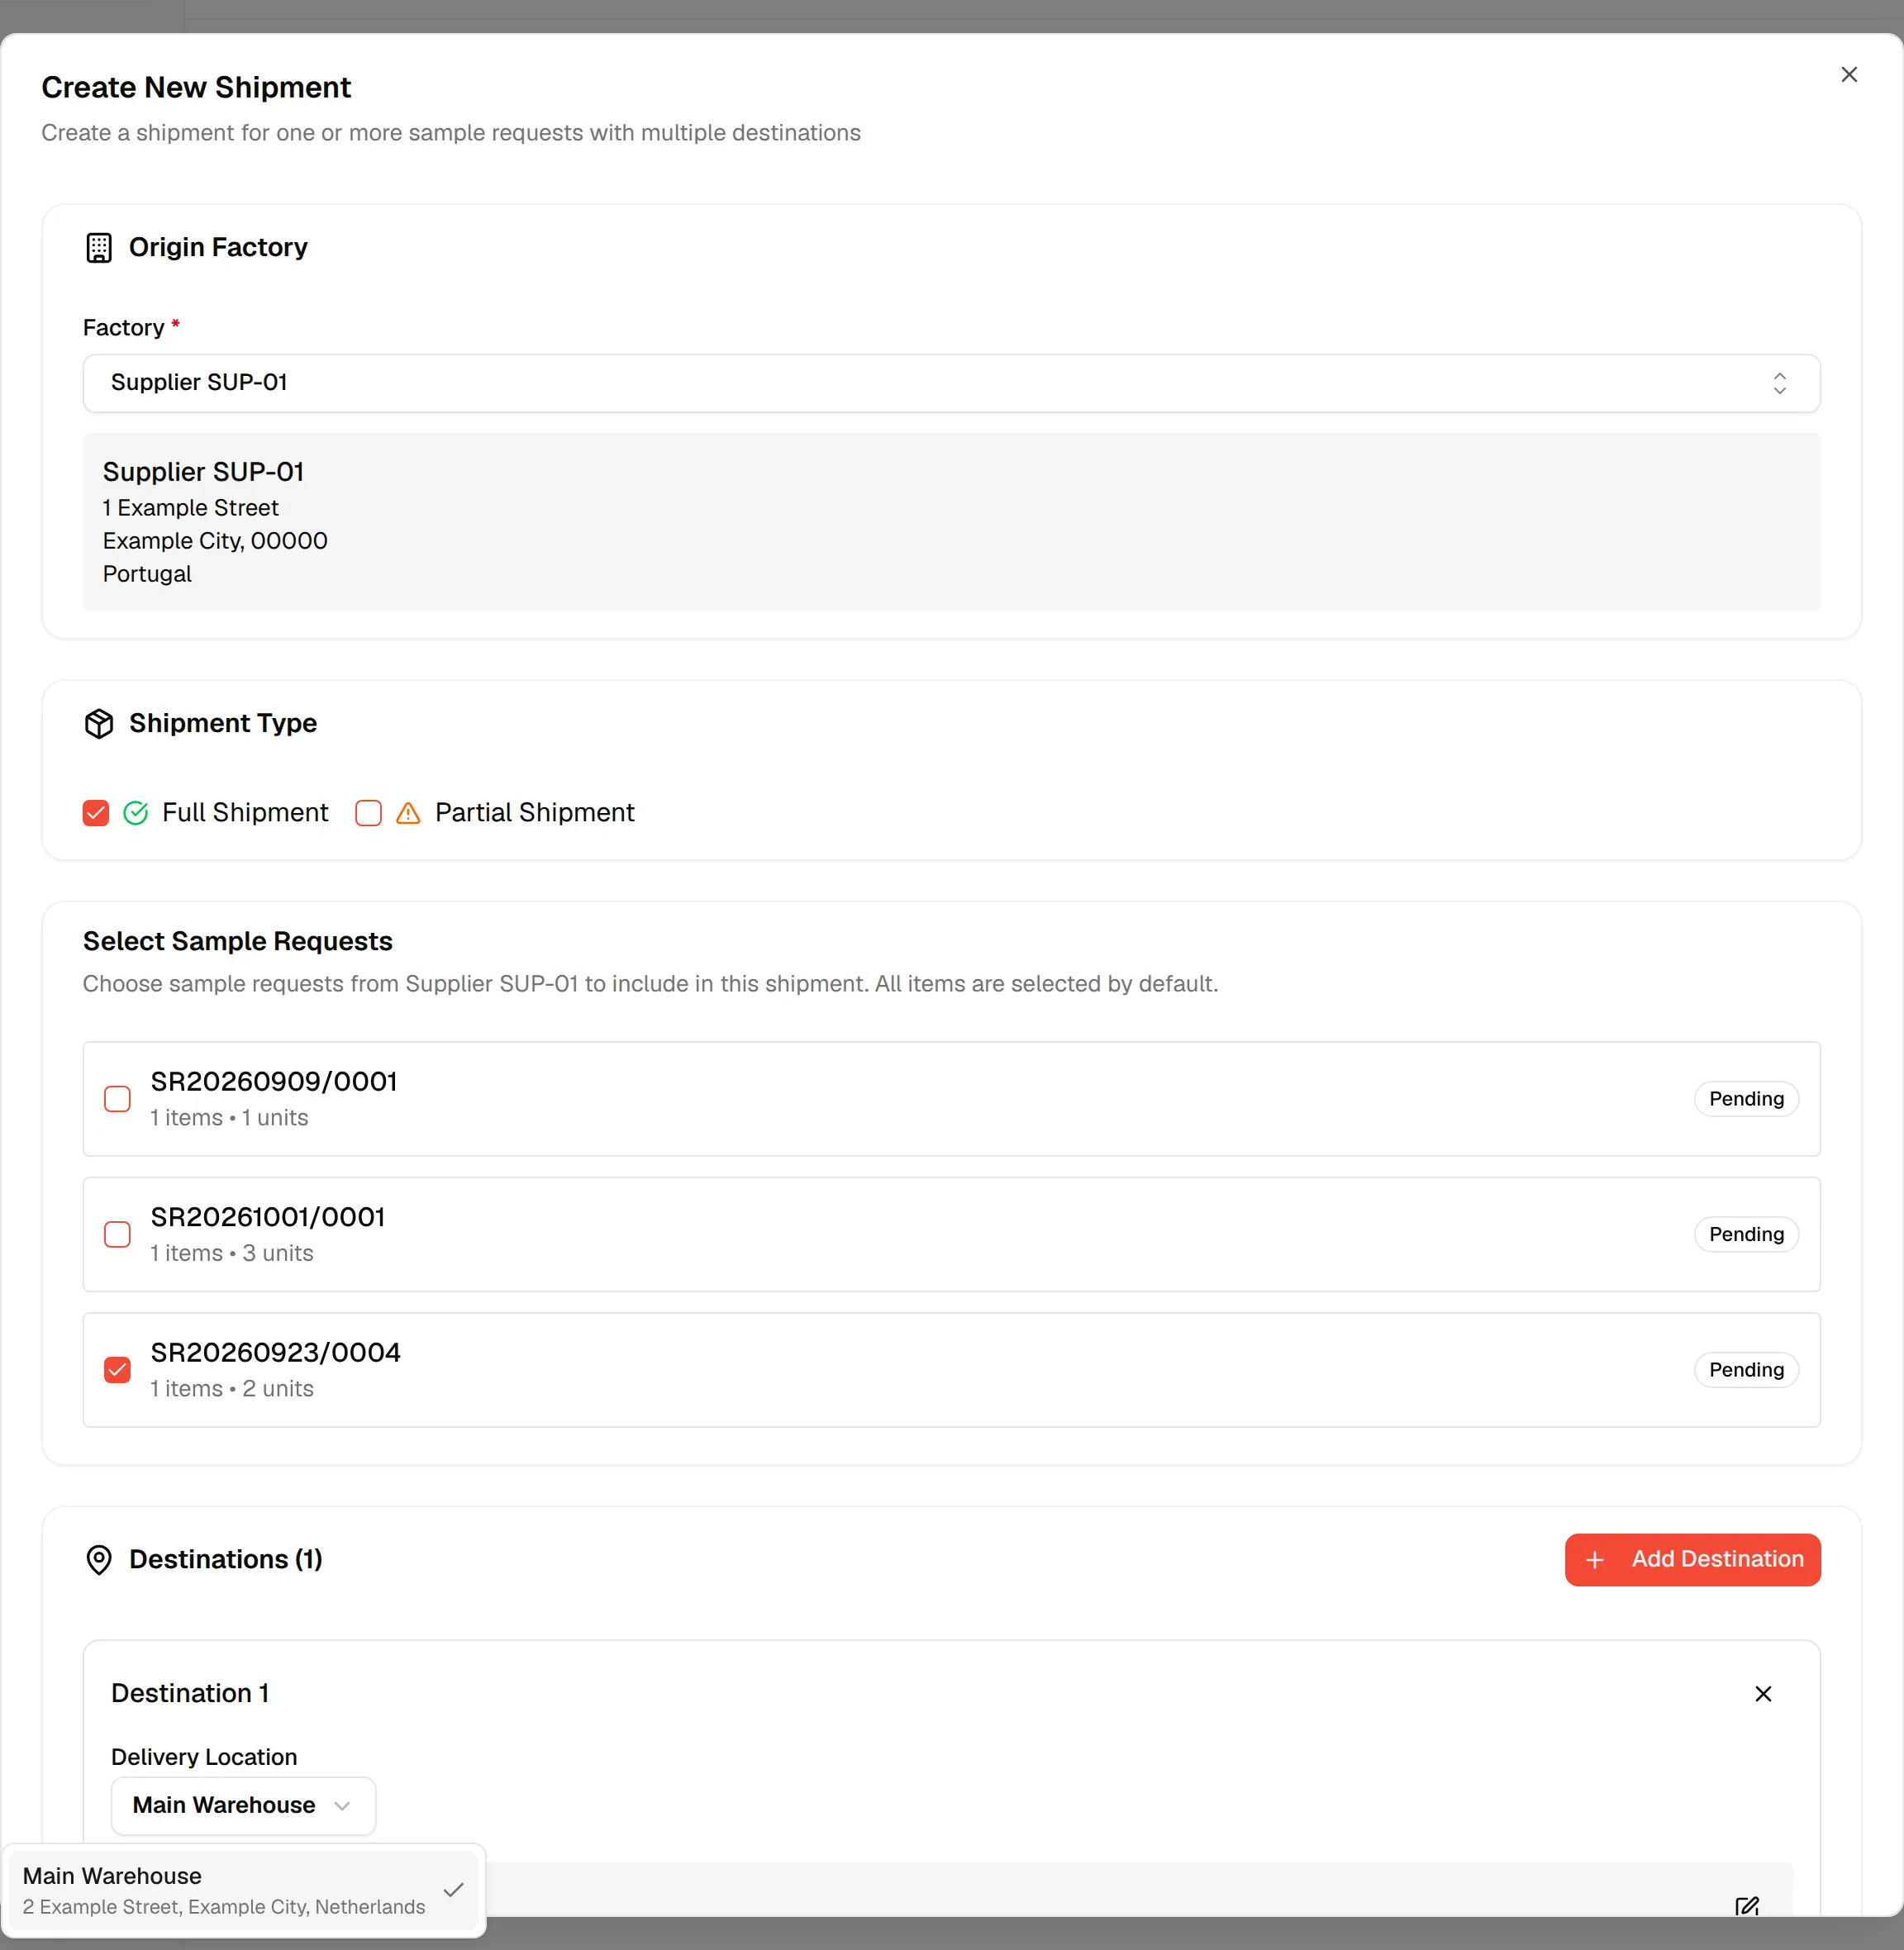Check the Partial Shipment checkbox
Viewport: 1904px width, 1950px height.
click(368, 812)
